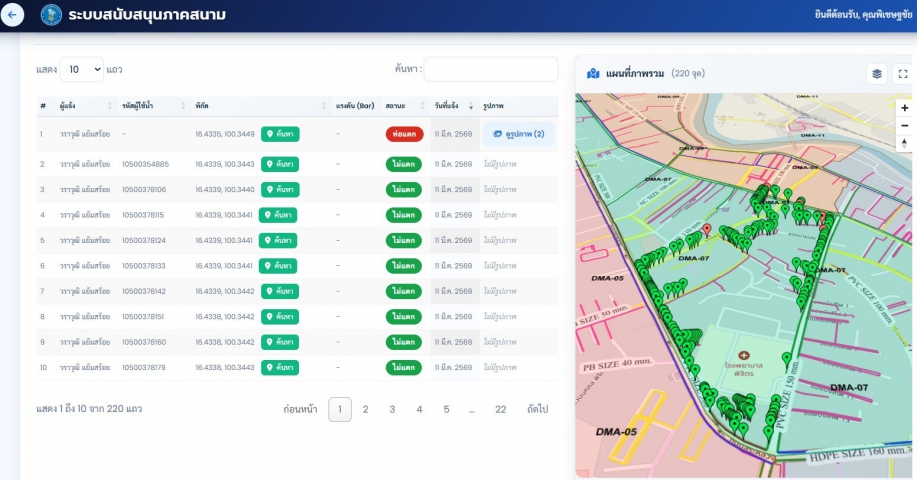
Task: Open the map layers control
Action: [x=876, y=73]
